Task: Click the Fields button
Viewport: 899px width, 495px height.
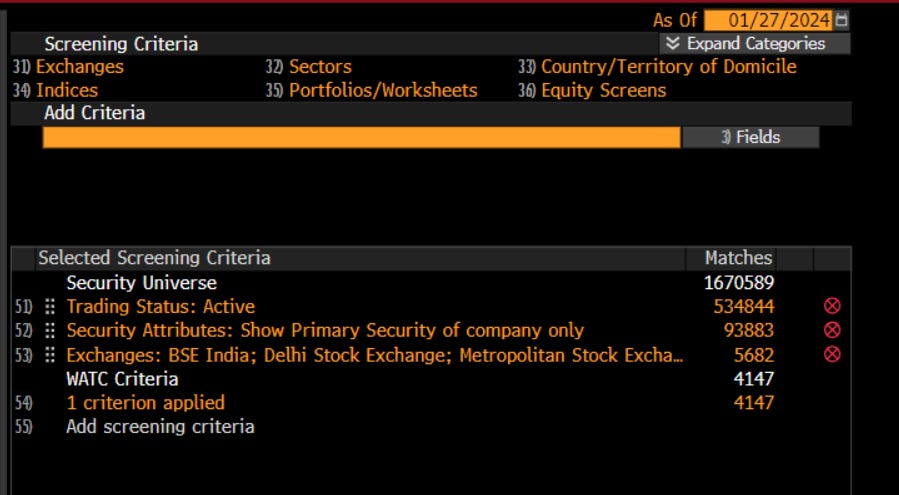Action: 751,137
